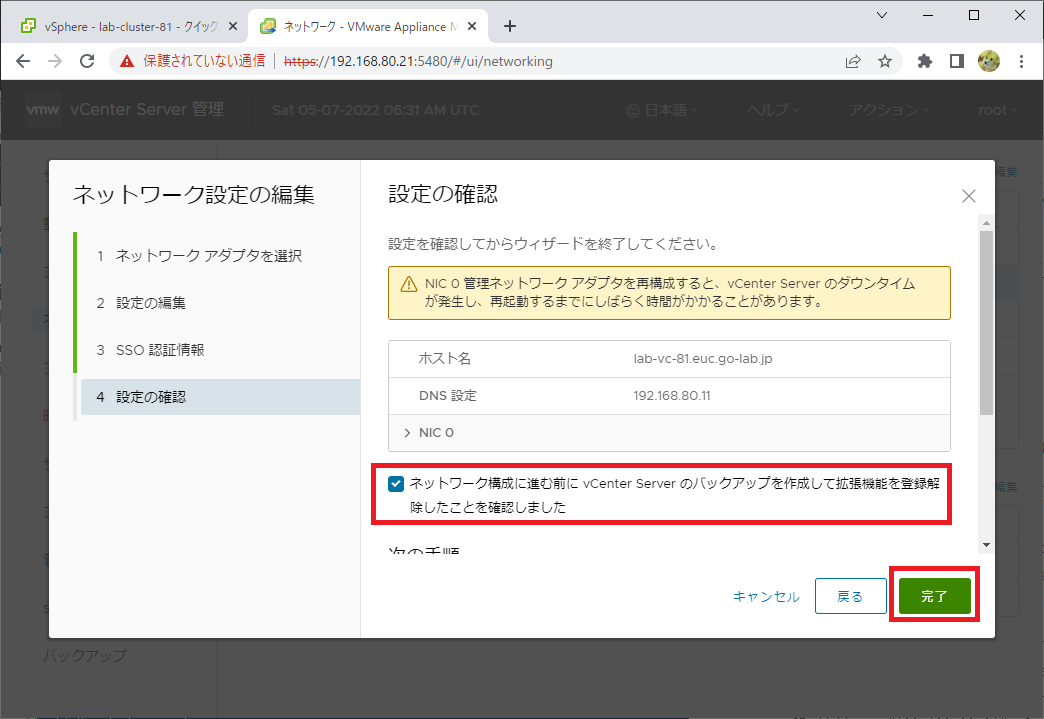Go to step 3 SSO 認証情報
1044x719 pixels.
click(x=150, y=350)
